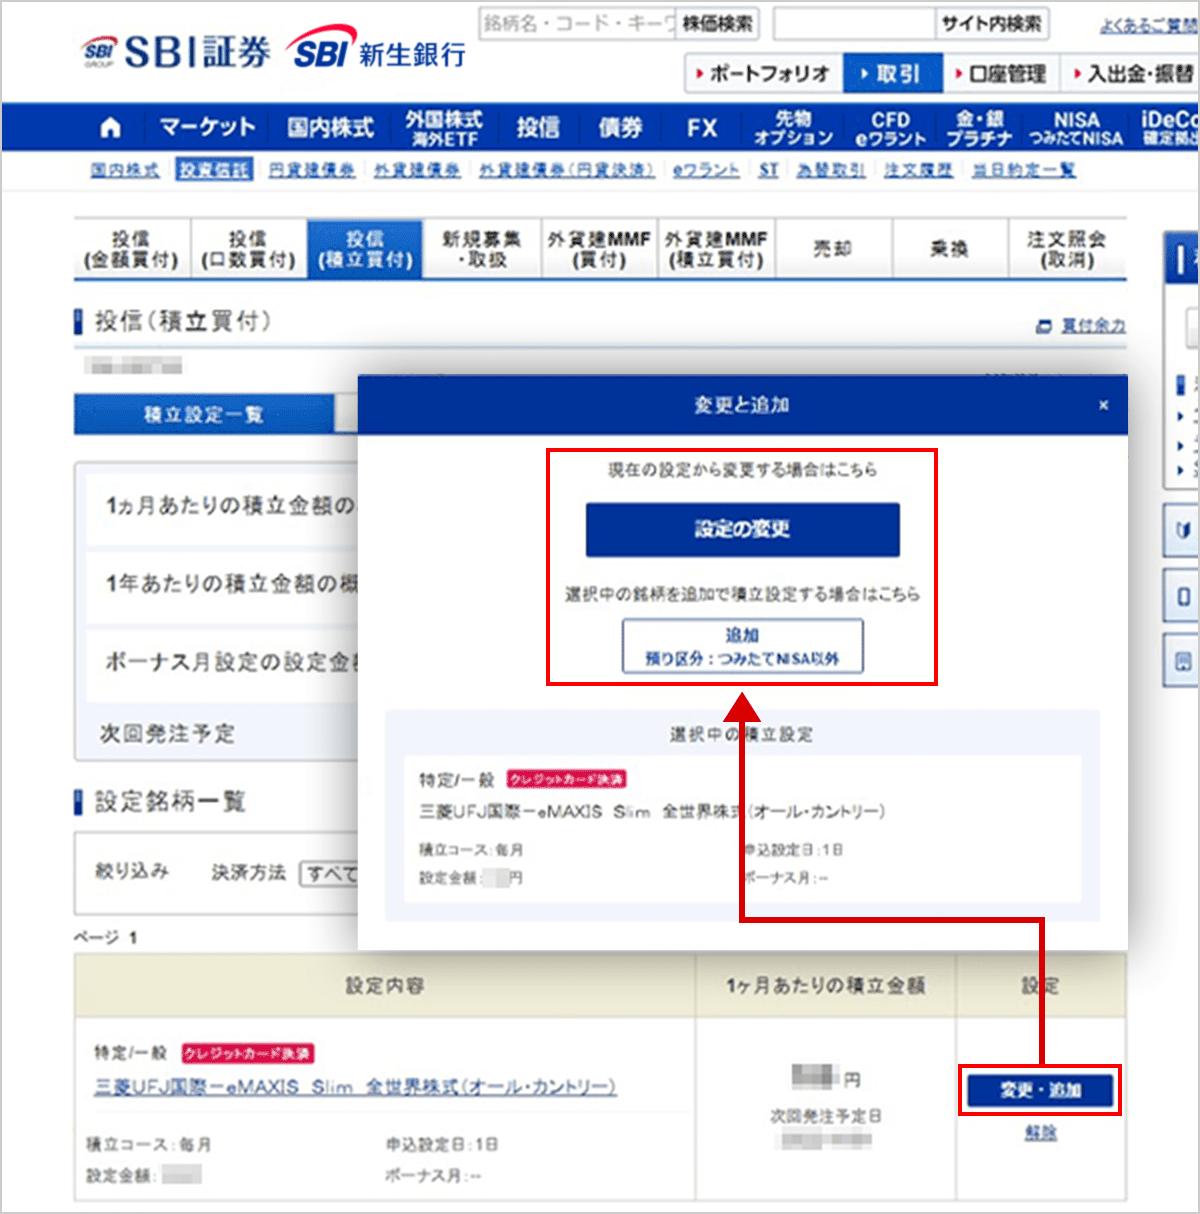Close the 変更と追加 dialog

coord(1103,405)
